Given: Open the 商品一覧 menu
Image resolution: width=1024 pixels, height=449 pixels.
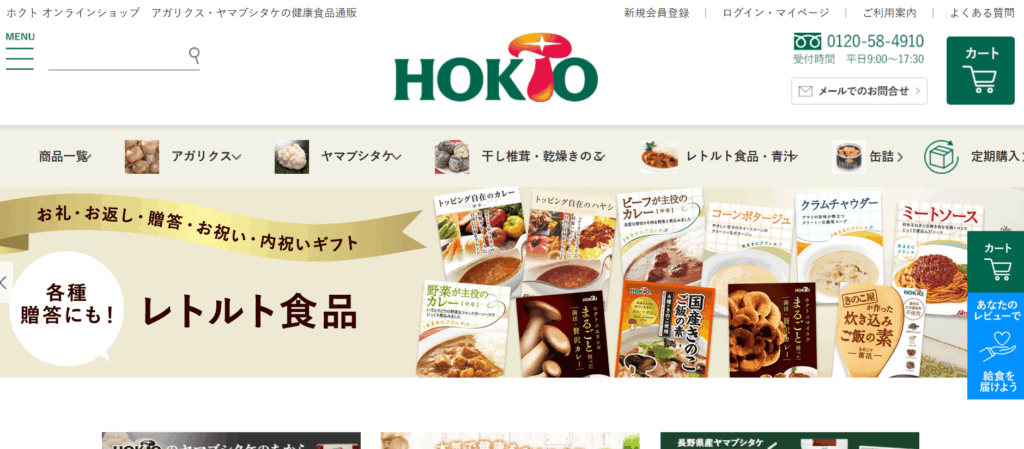Looking at the screenshot, I should pyautogui.click(x=65, y=157).
